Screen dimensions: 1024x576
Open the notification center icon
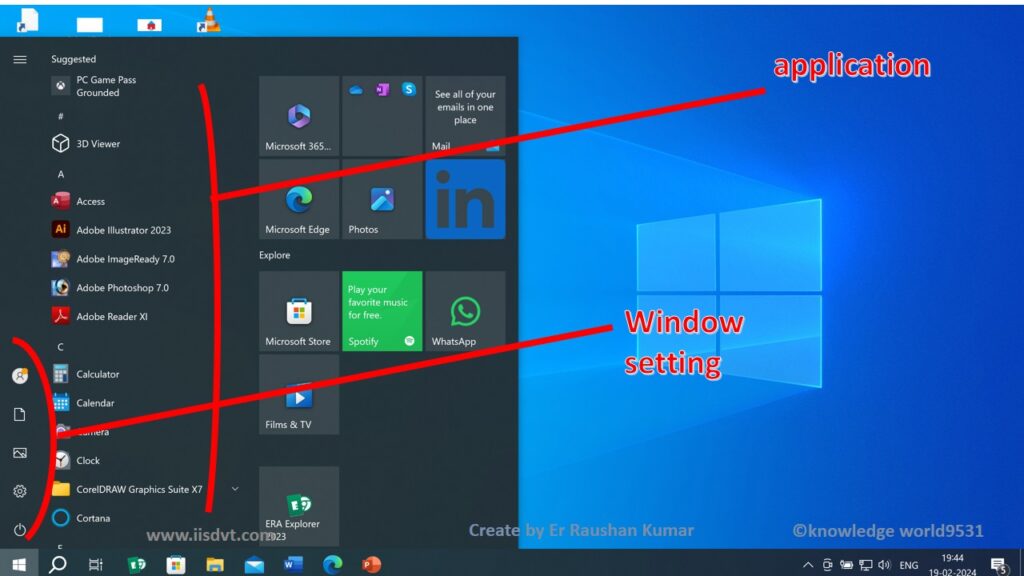point(997,565)
